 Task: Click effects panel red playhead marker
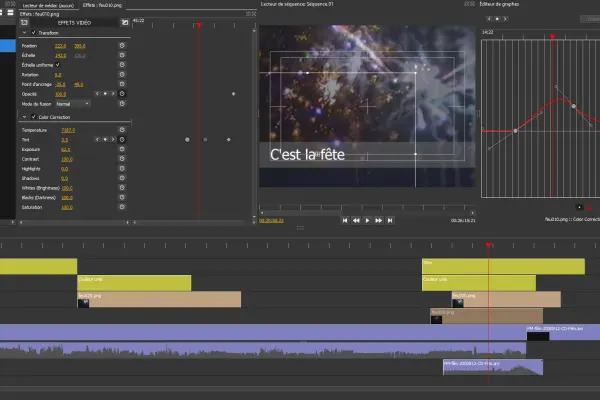point(199,25)
